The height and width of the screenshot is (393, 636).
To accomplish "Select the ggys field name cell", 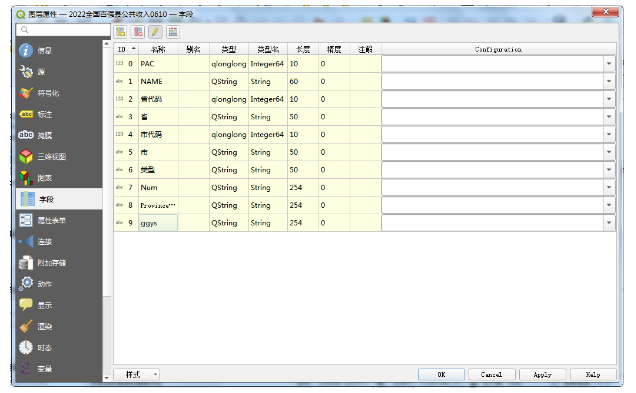I will tap(158, 223).
